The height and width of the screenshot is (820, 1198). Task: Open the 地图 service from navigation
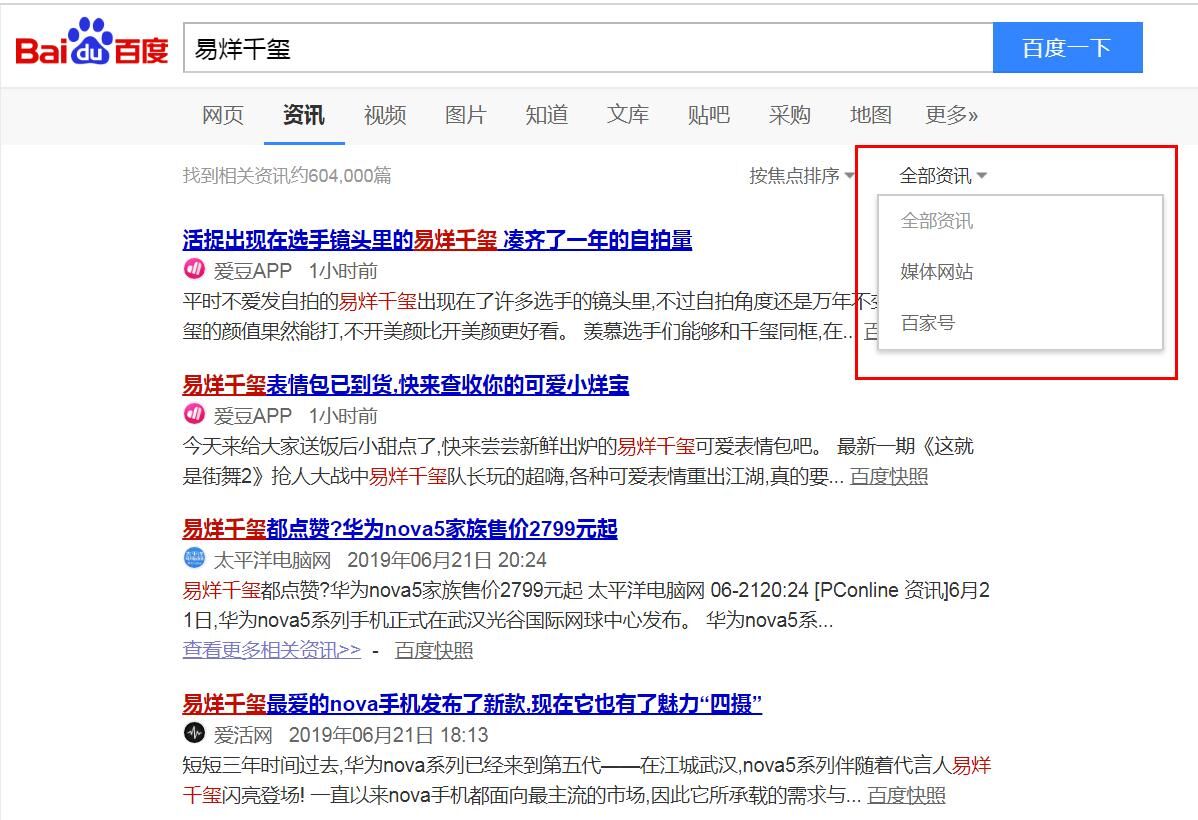870,115
